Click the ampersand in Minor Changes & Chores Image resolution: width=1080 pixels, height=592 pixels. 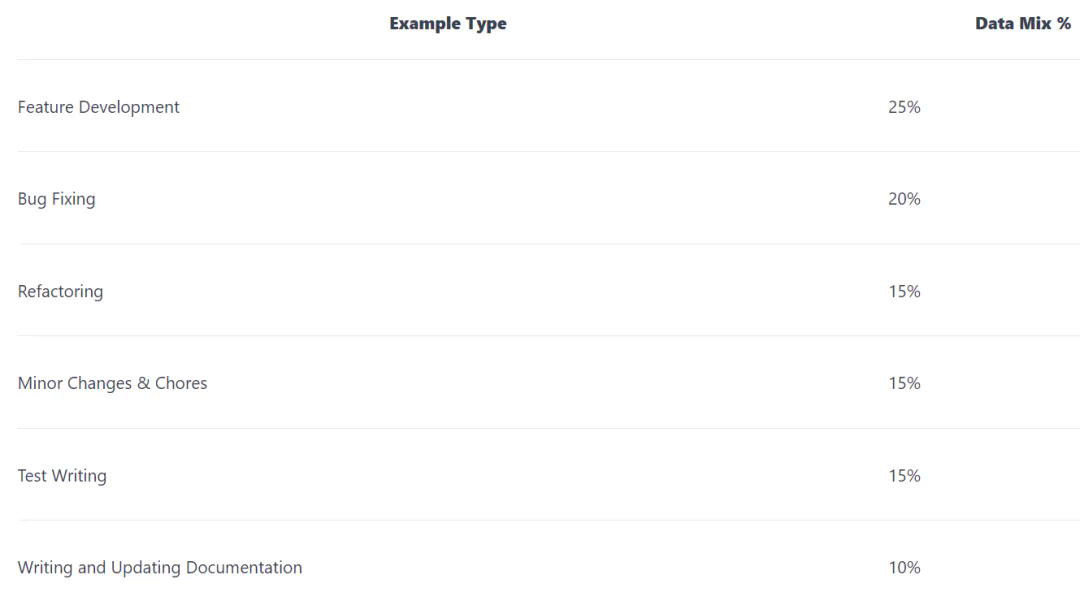coord(143,383)
